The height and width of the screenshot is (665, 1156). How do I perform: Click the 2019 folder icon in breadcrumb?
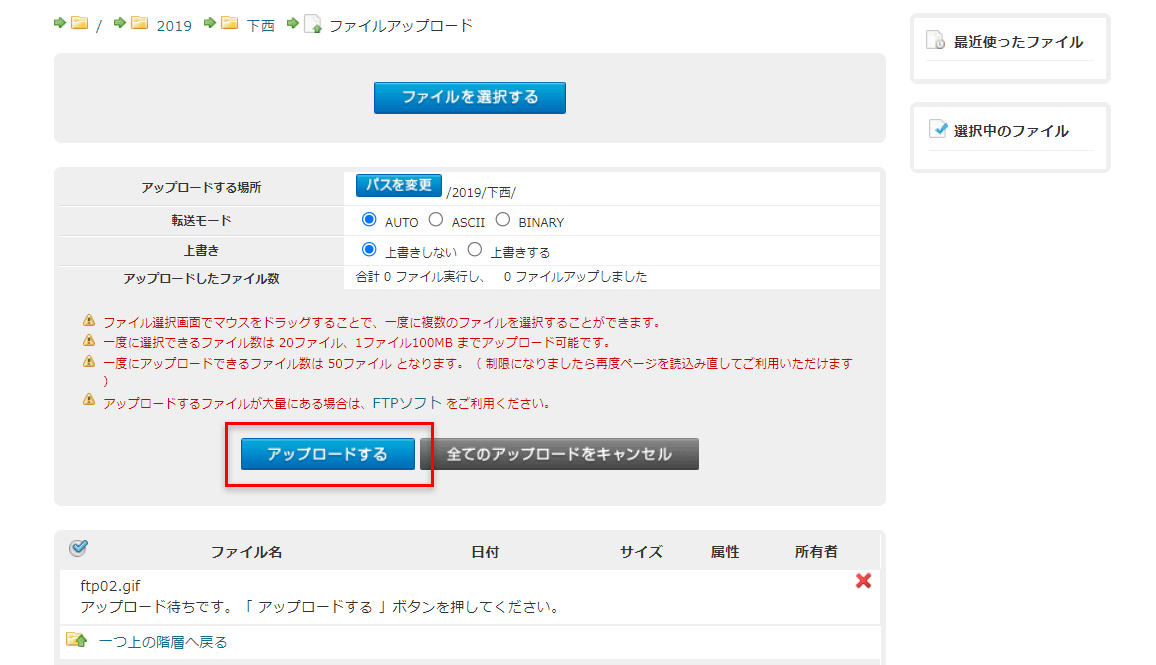pyautogui.click(x=140, y=24)
